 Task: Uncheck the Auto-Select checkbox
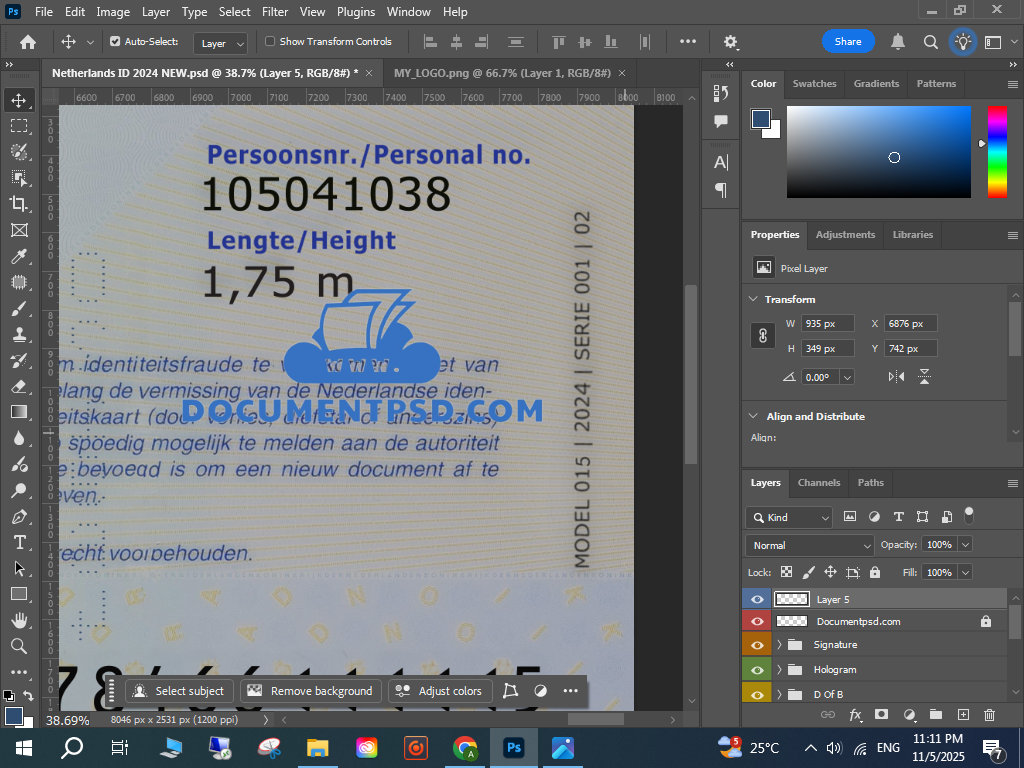[x=115, y=42]
